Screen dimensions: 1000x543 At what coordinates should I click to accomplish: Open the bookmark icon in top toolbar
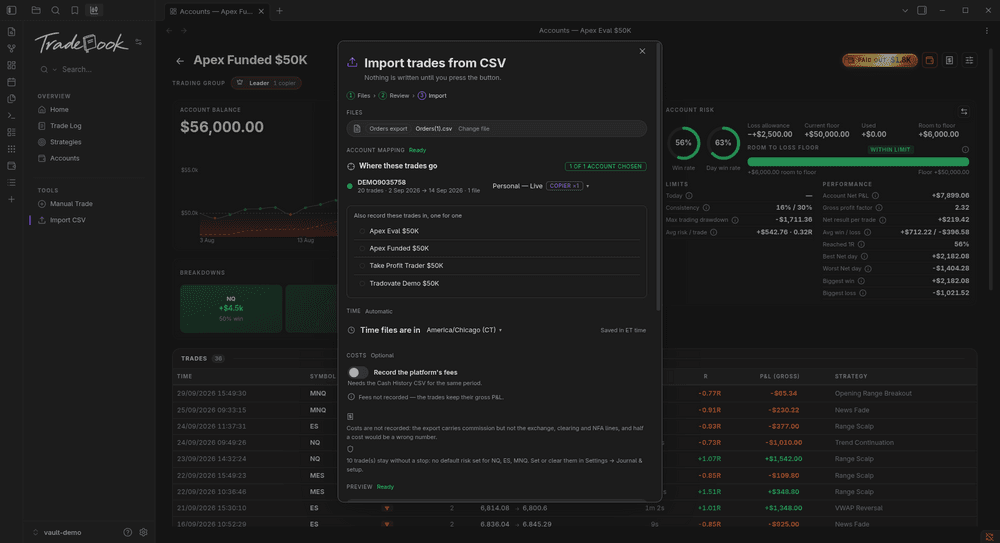coord(75,10)
